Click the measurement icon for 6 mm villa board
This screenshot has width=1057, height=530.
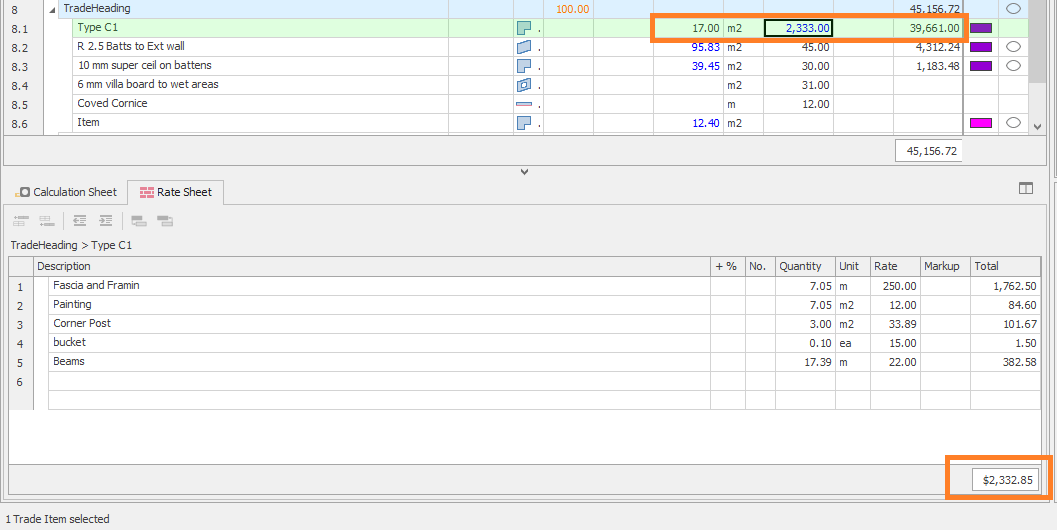(x=523, y=85)
